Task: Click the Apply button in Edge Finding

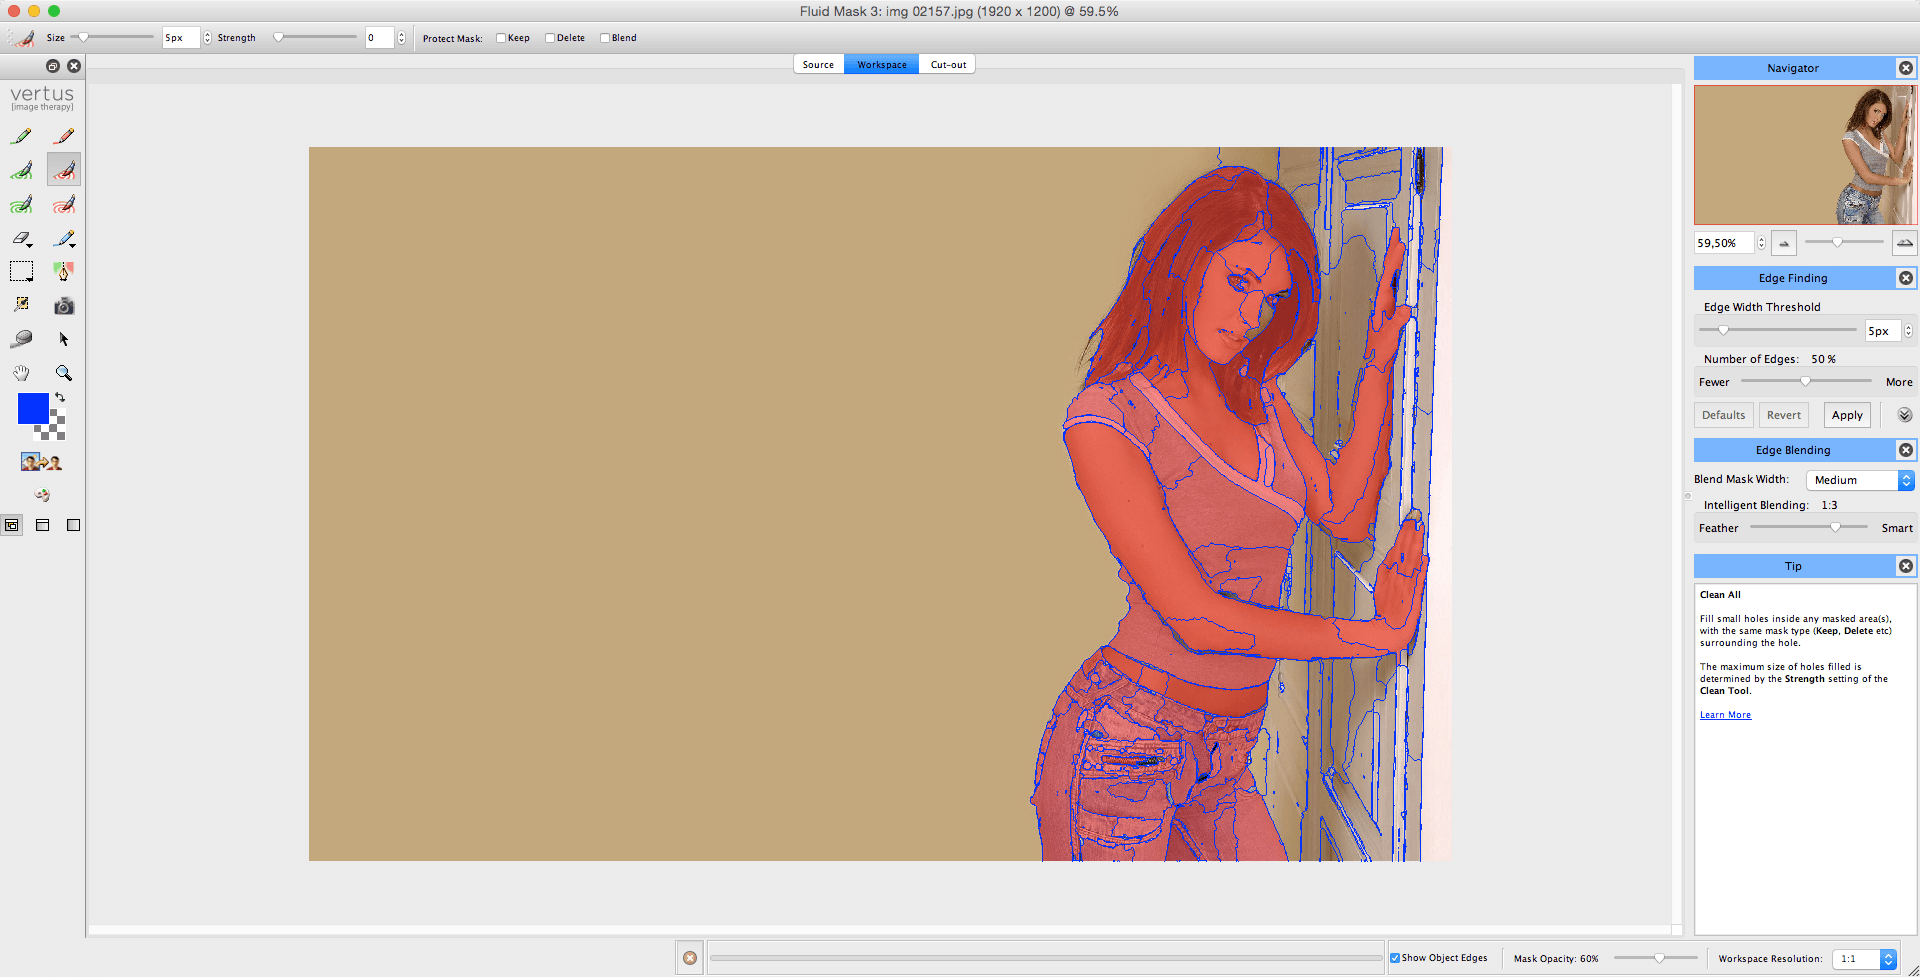Action: coord(1847,415)
